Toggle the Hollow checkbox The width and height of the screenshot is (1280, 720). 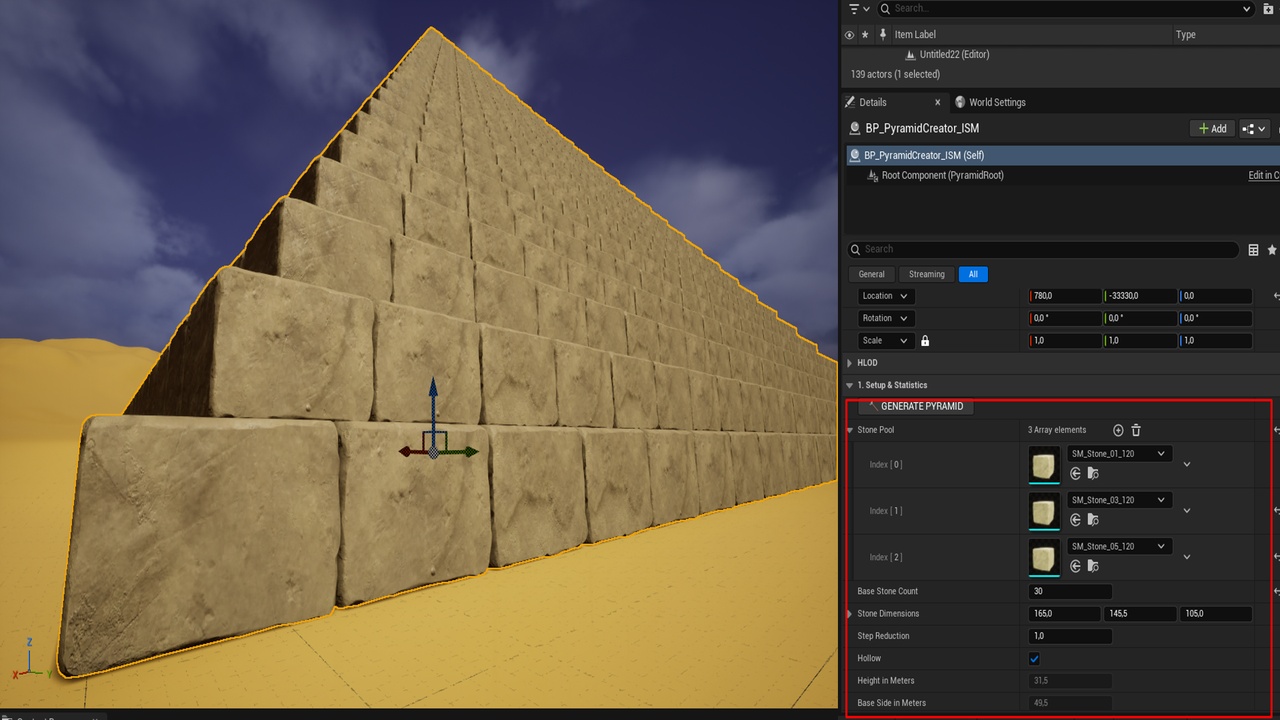click(x=1034, y=659)
